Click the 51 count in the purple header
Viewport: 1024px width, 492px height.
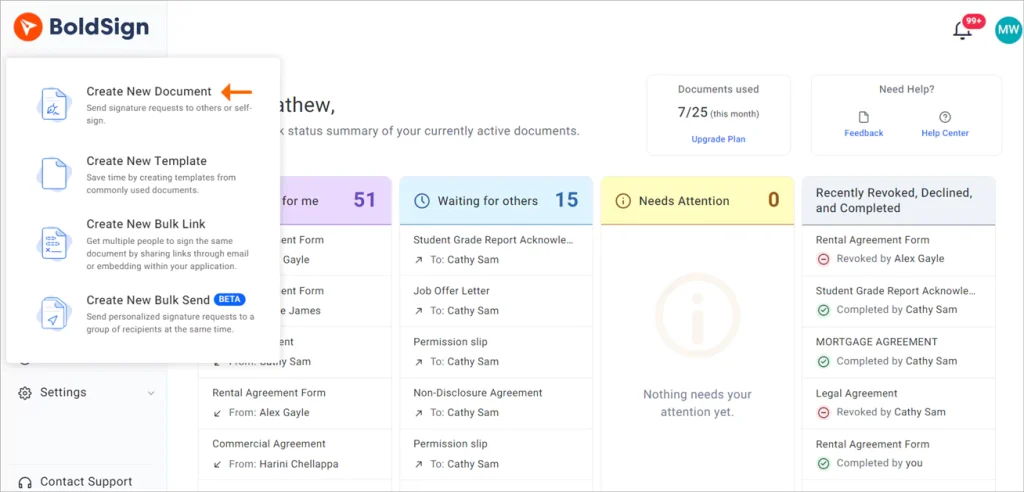pos(365,200)
